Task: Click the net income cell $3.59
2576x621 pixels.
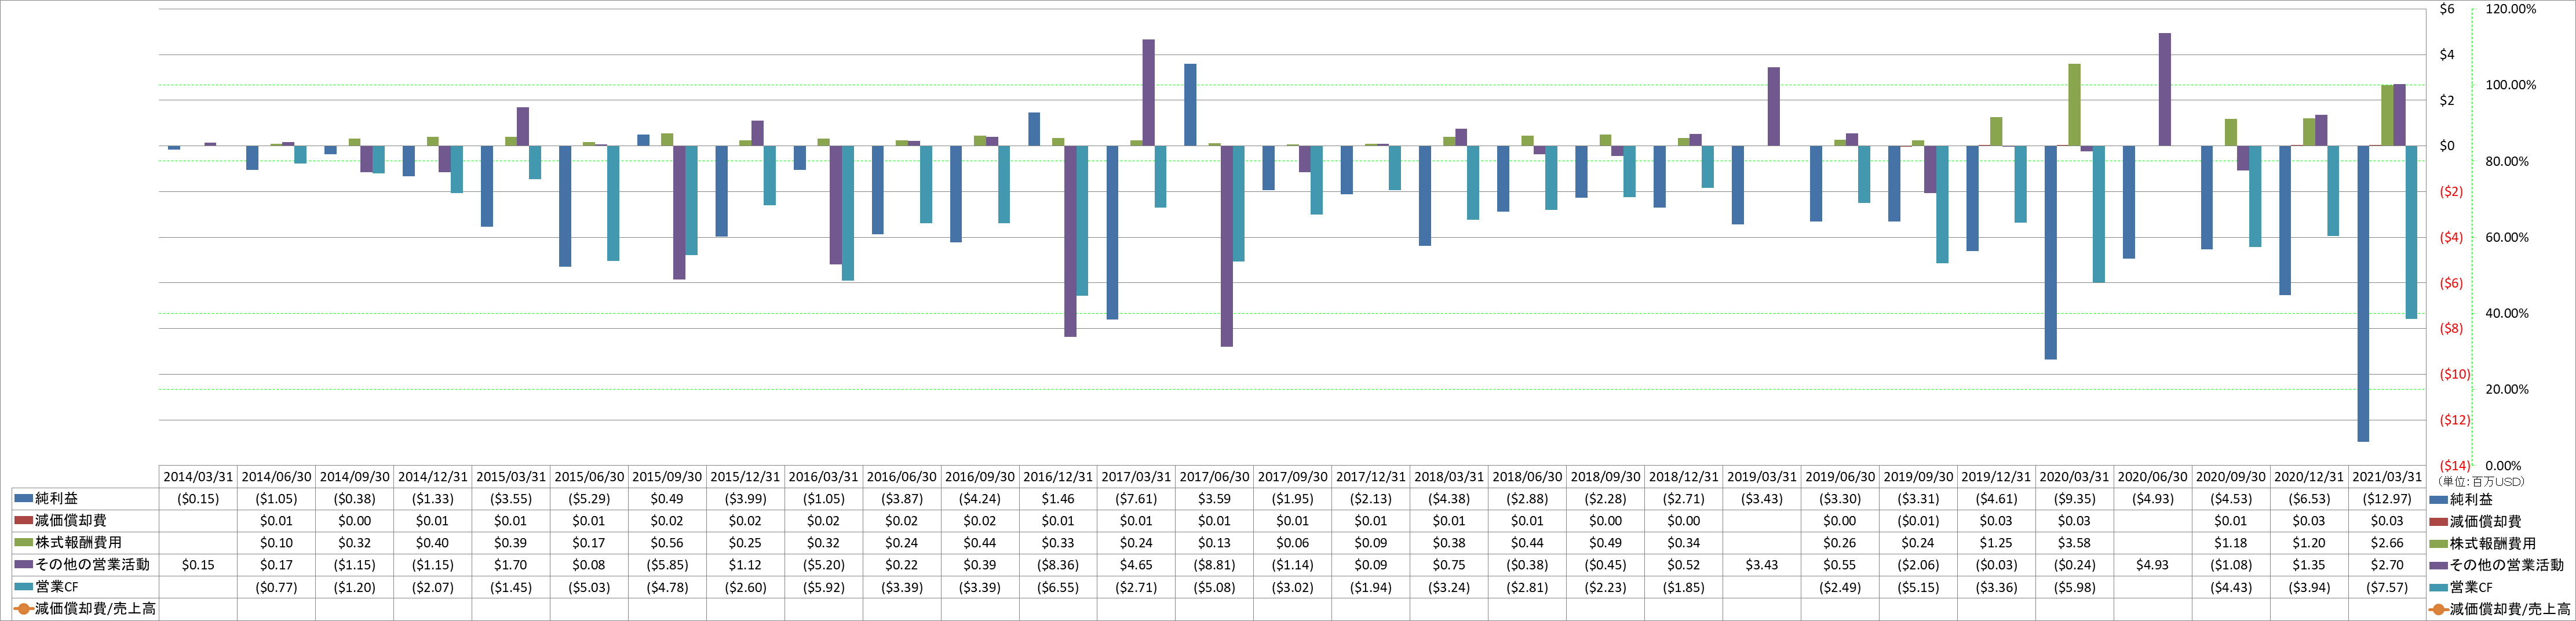Action: click(x=1214, y=498)
